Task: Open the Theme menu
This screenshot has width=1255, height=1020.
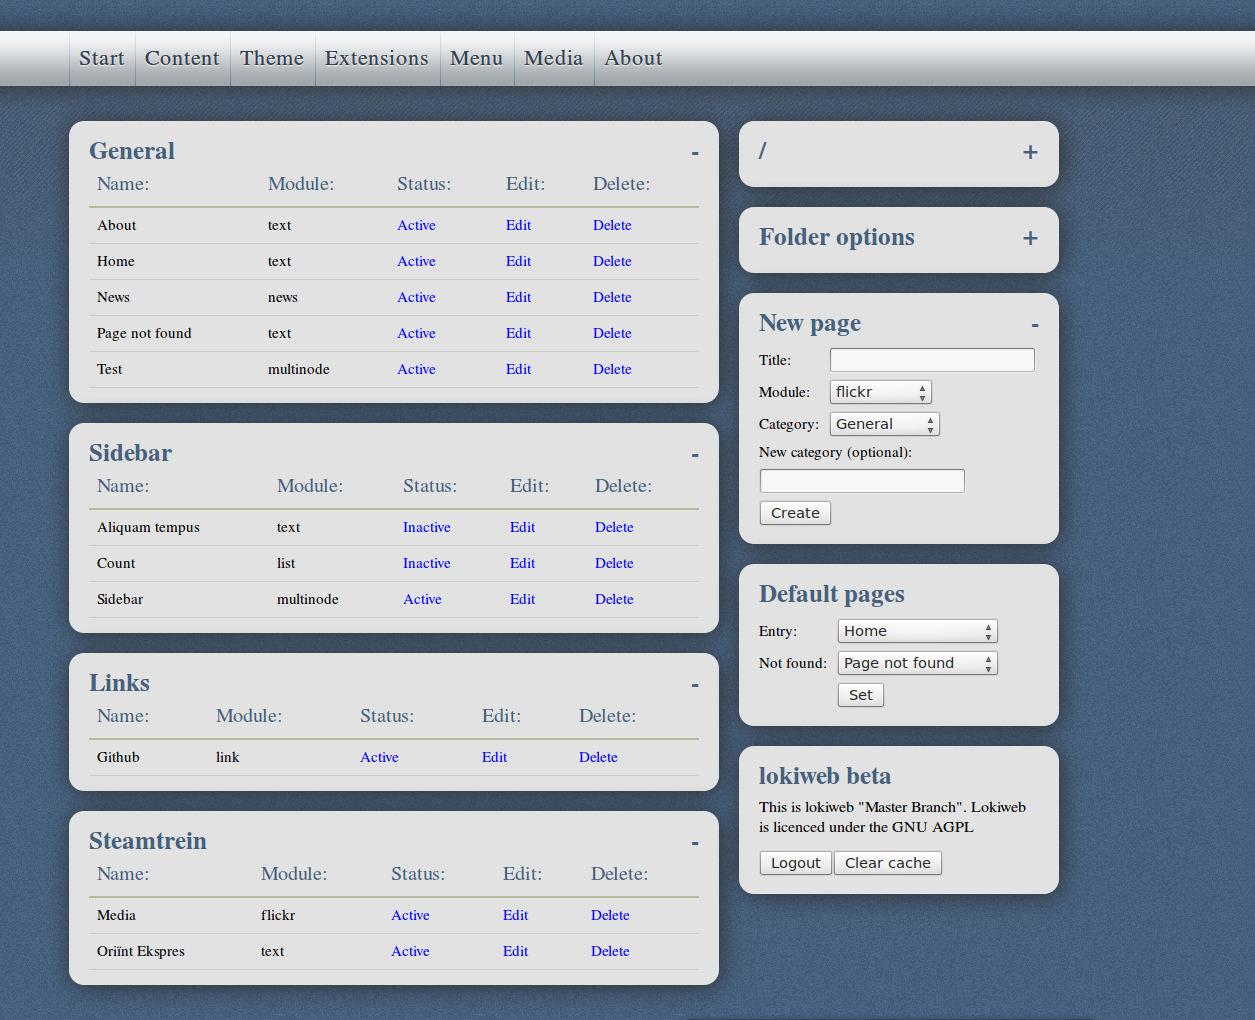Action: tap(271, 58)
